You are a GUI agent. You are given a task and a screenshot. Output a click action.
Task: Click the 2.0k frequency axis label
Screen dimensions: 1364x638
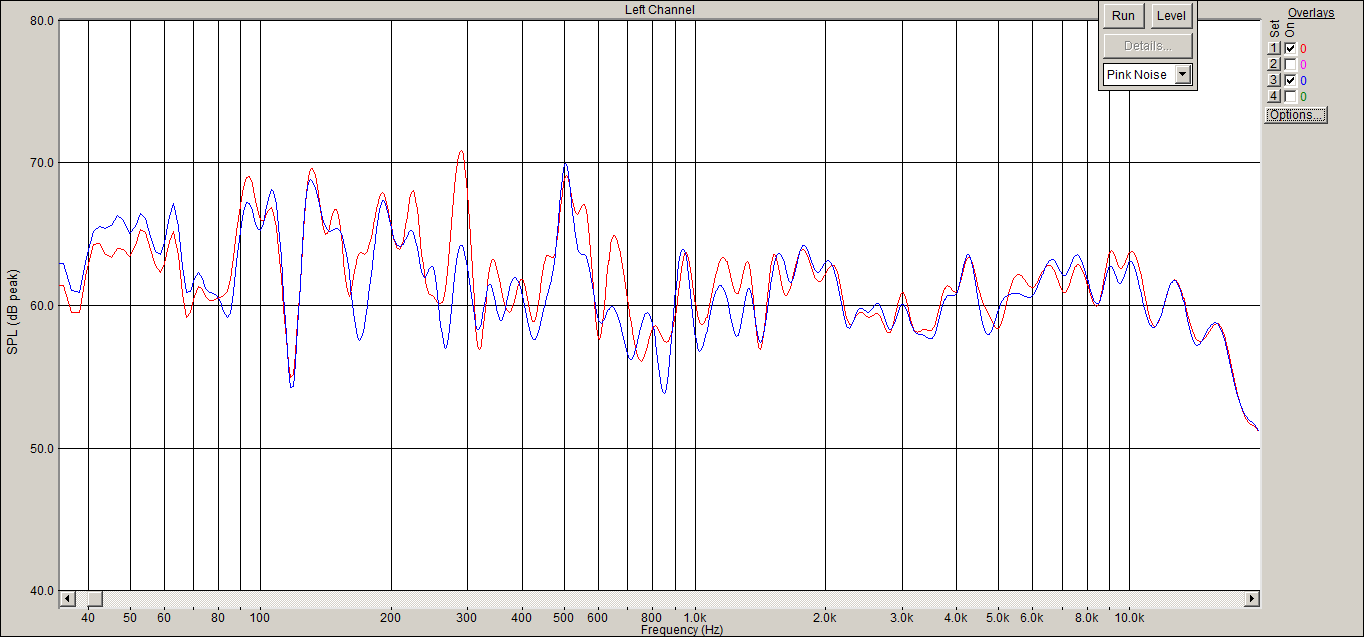[x=826, y=618]
